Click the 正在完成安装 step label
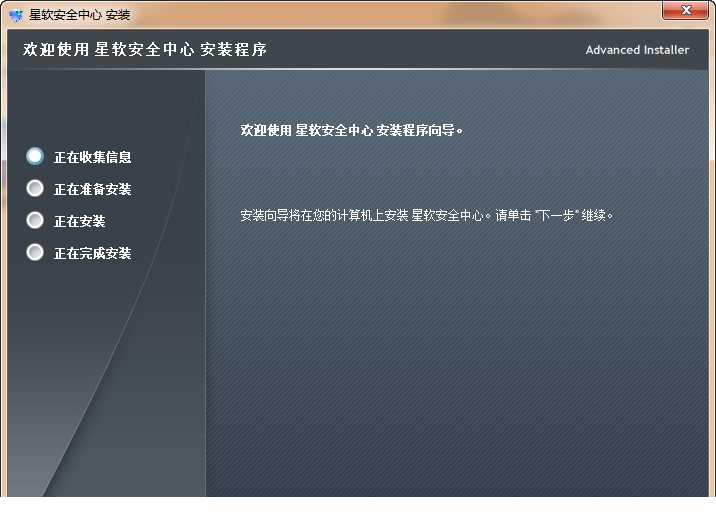 [92, 253]
